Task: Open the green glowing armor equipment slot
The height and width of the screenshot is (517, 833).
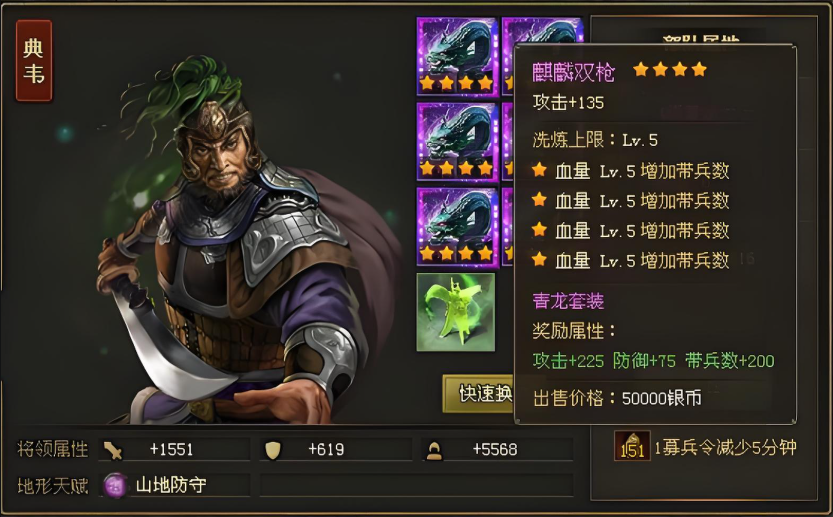Action: pyautogui.click(x=456, y=312)
